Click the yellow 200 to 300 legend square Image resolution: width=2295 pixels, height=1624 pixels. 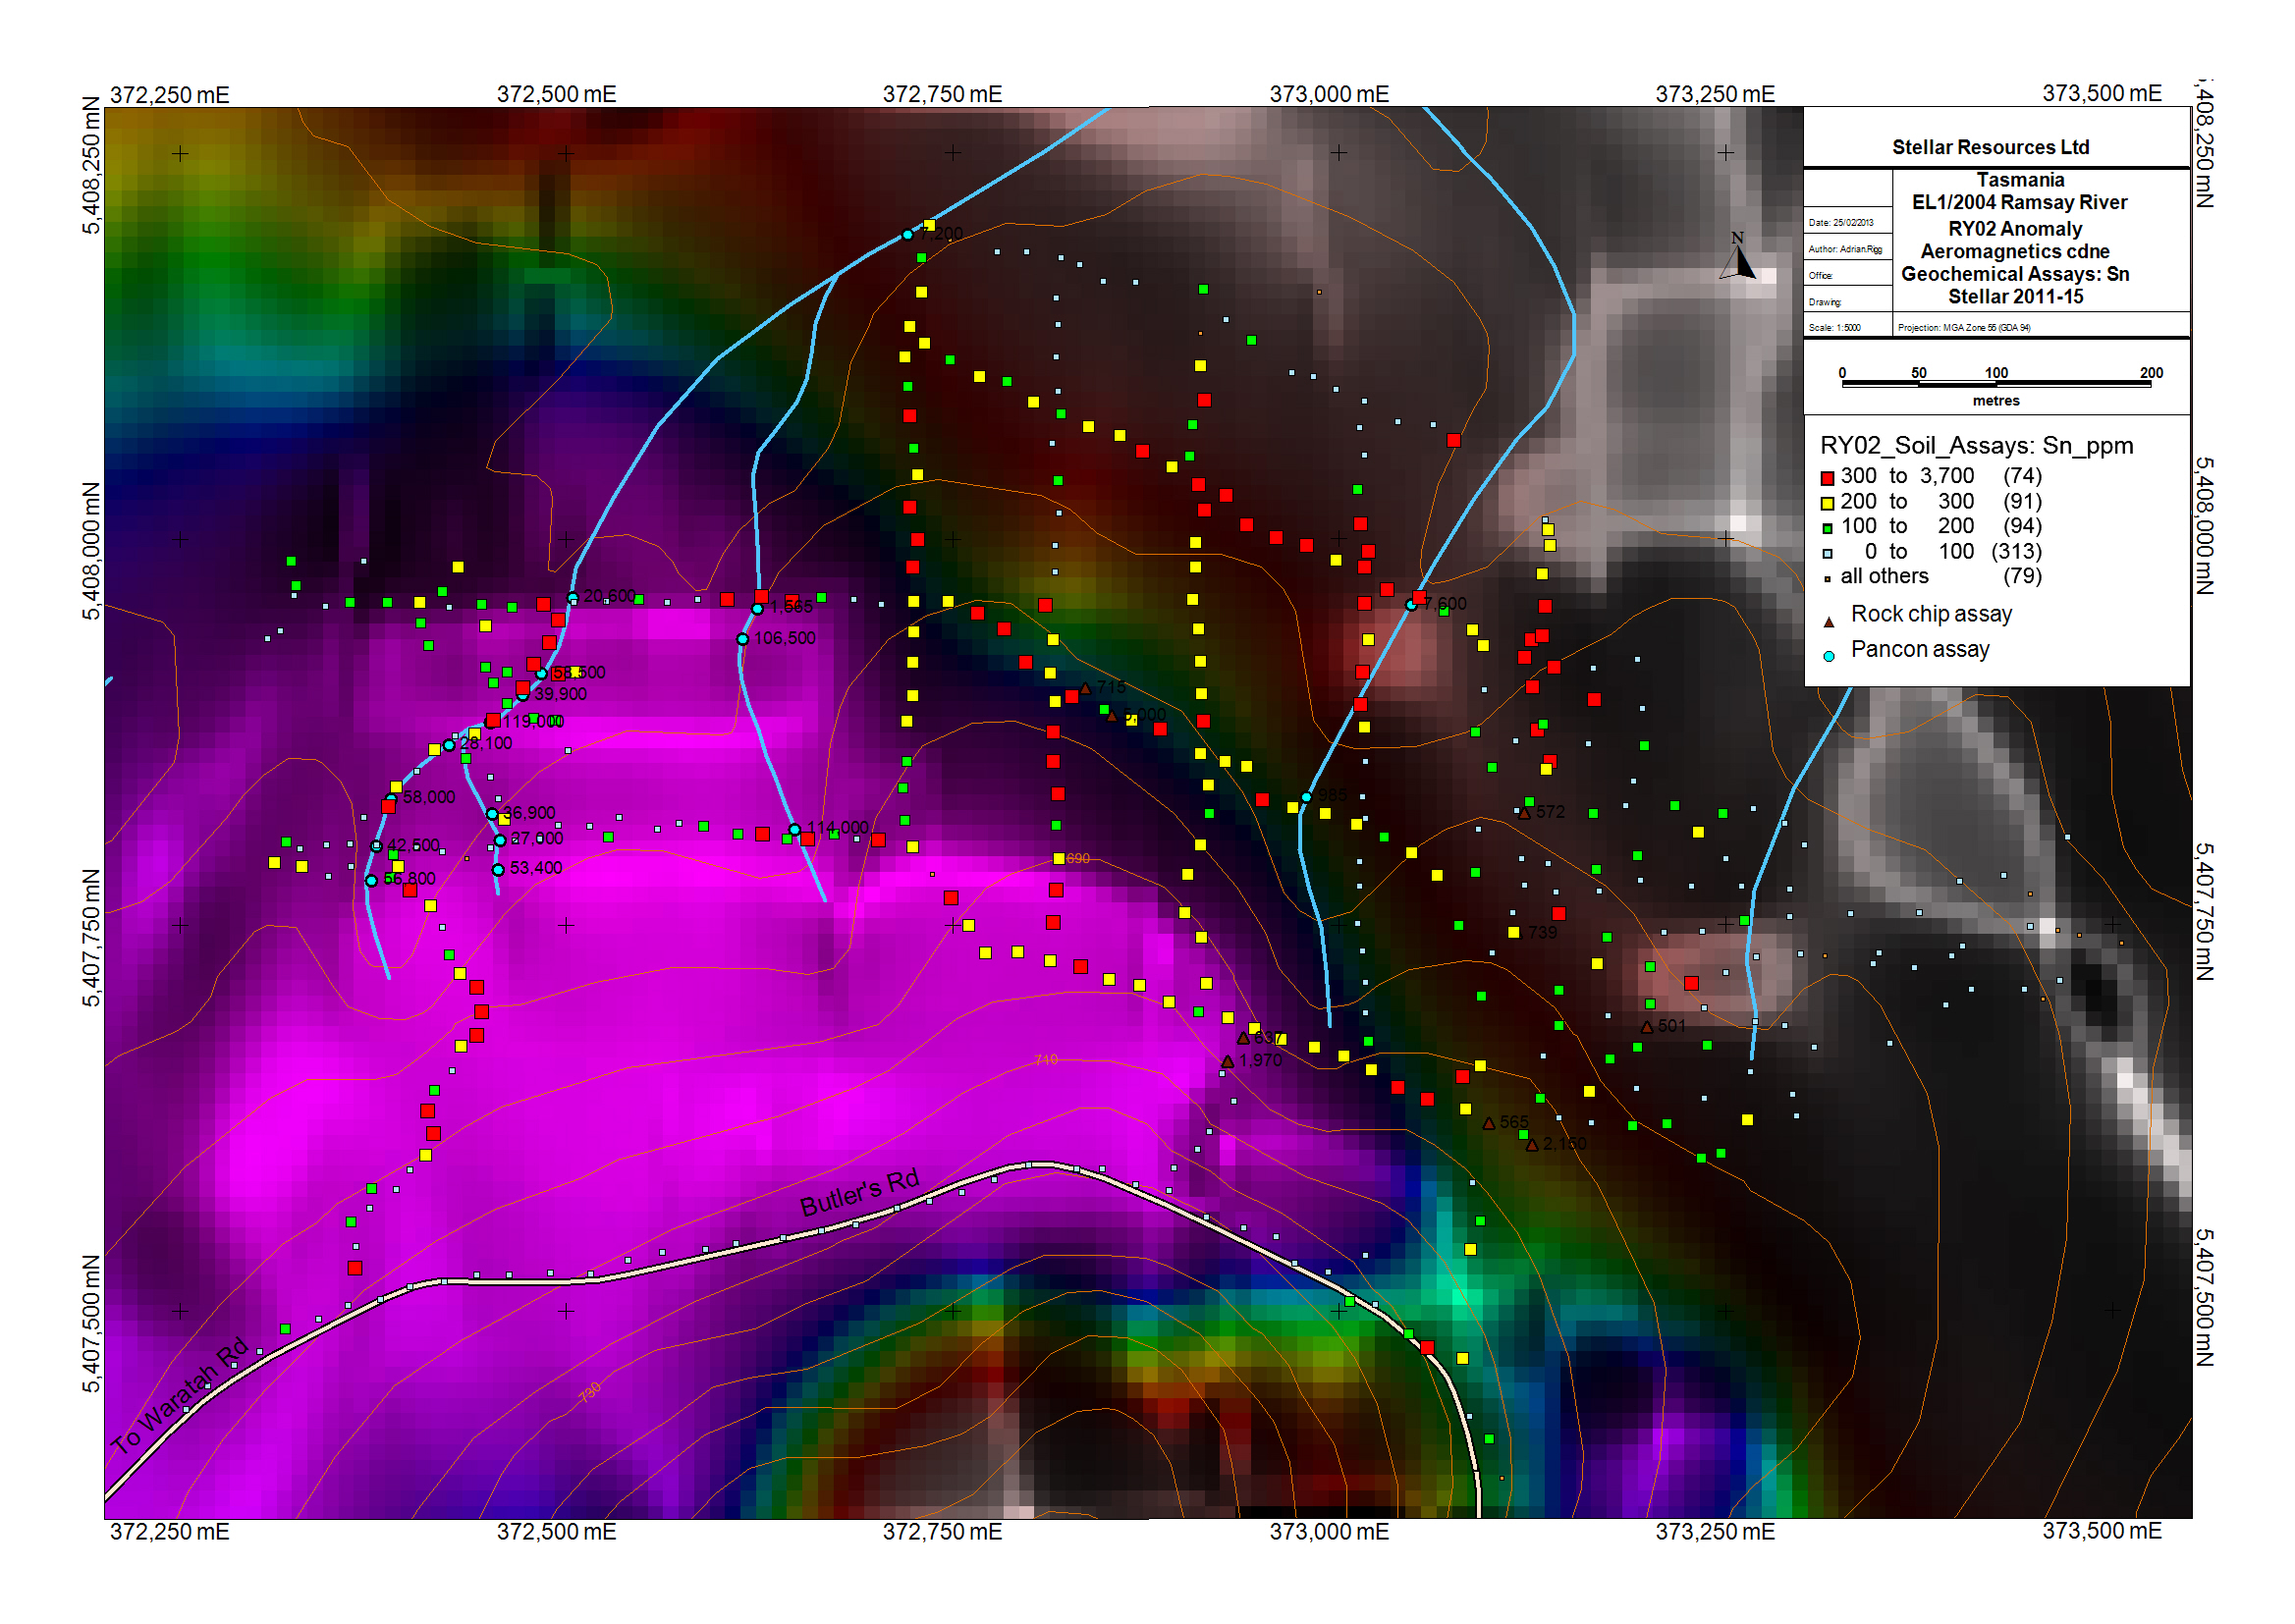[x=1827, y=503]
